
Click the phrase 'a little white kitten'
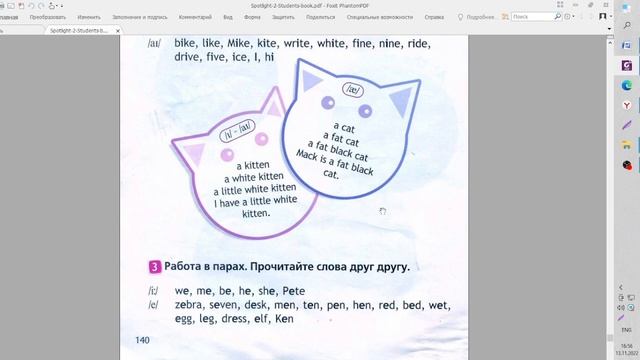click(255, 189)
